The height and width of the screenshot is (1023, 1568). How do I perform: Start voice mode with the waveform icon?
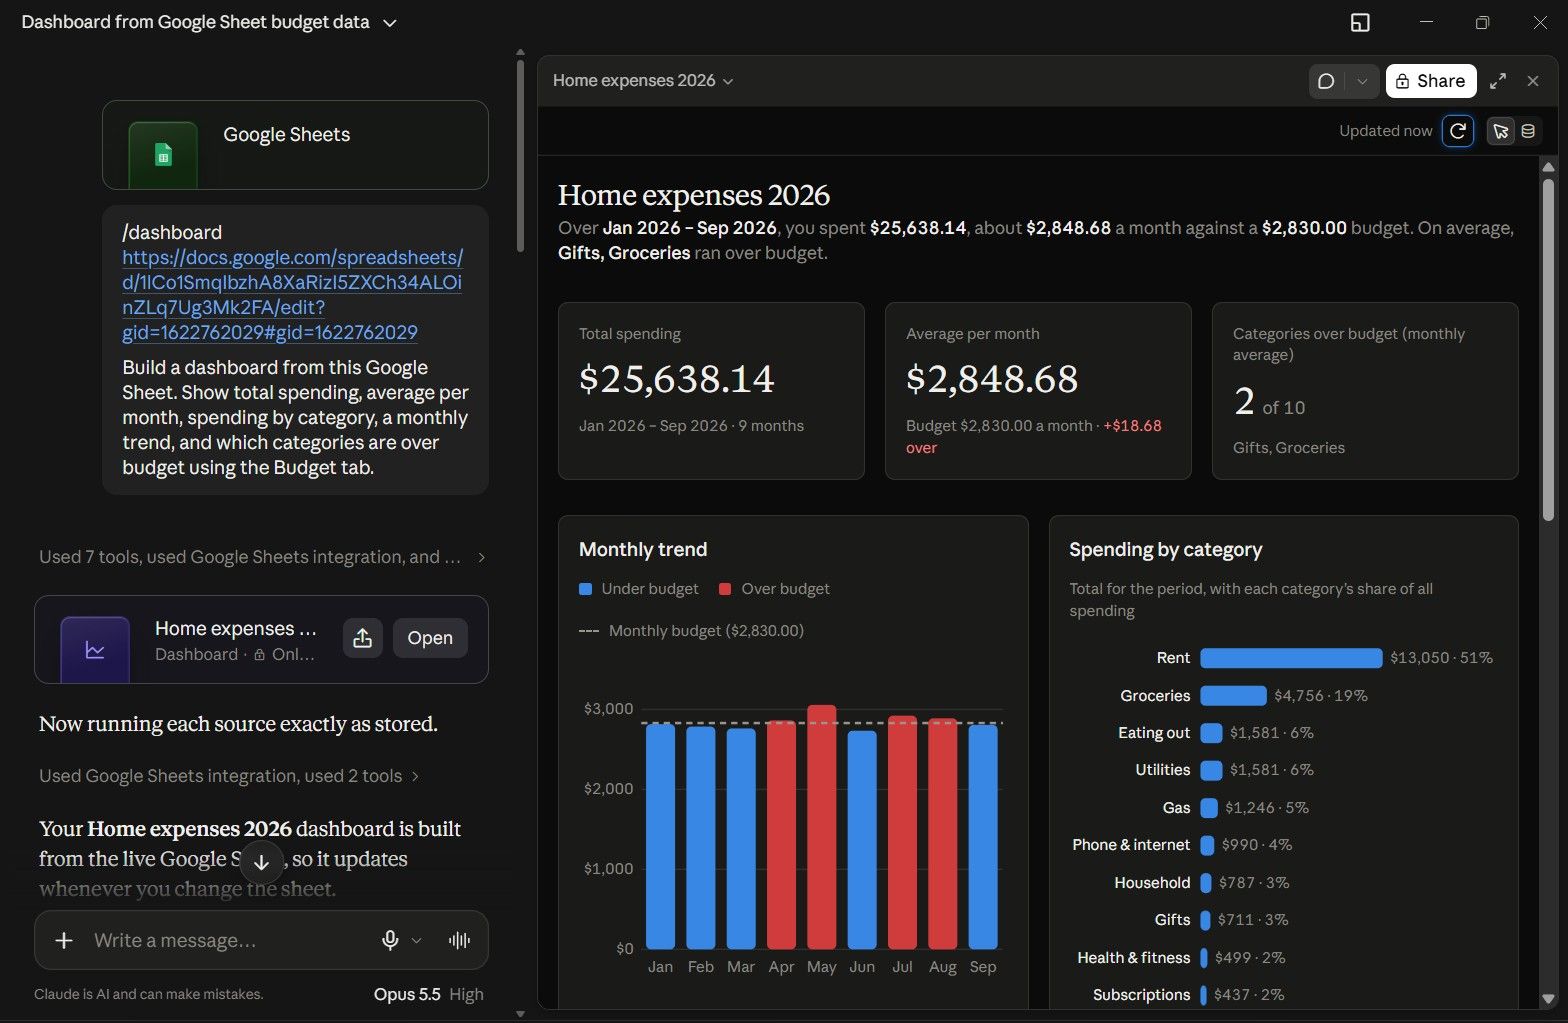pyautogui.click(x=459, y=940)
